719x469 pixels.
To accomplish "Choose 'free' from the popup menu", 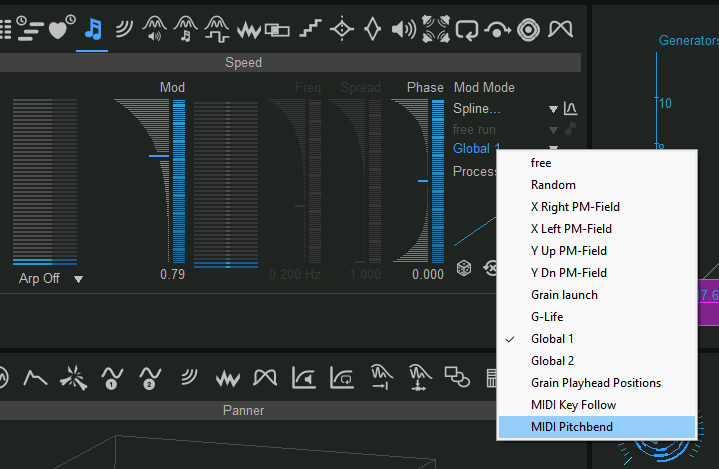I will tap(597, 163).
